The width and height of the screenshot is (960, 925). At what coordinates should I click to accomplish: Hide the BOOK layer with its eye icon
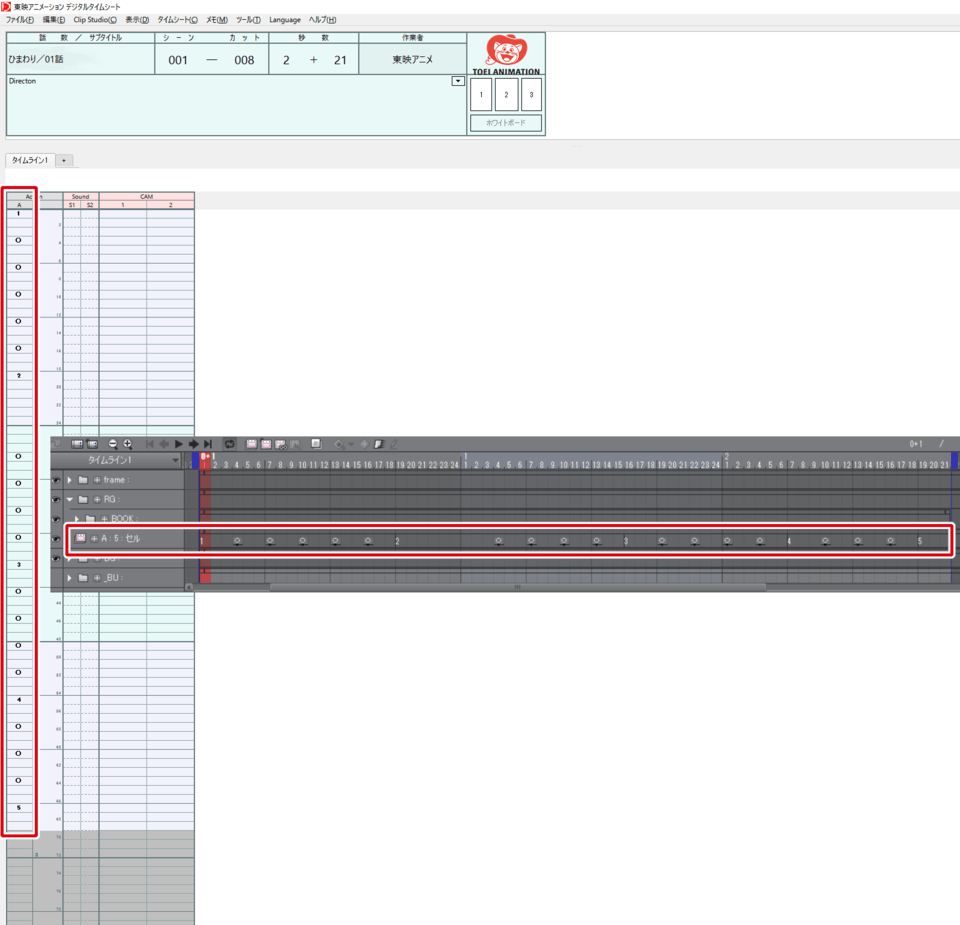pyautogui.click(x=54, y=518)
